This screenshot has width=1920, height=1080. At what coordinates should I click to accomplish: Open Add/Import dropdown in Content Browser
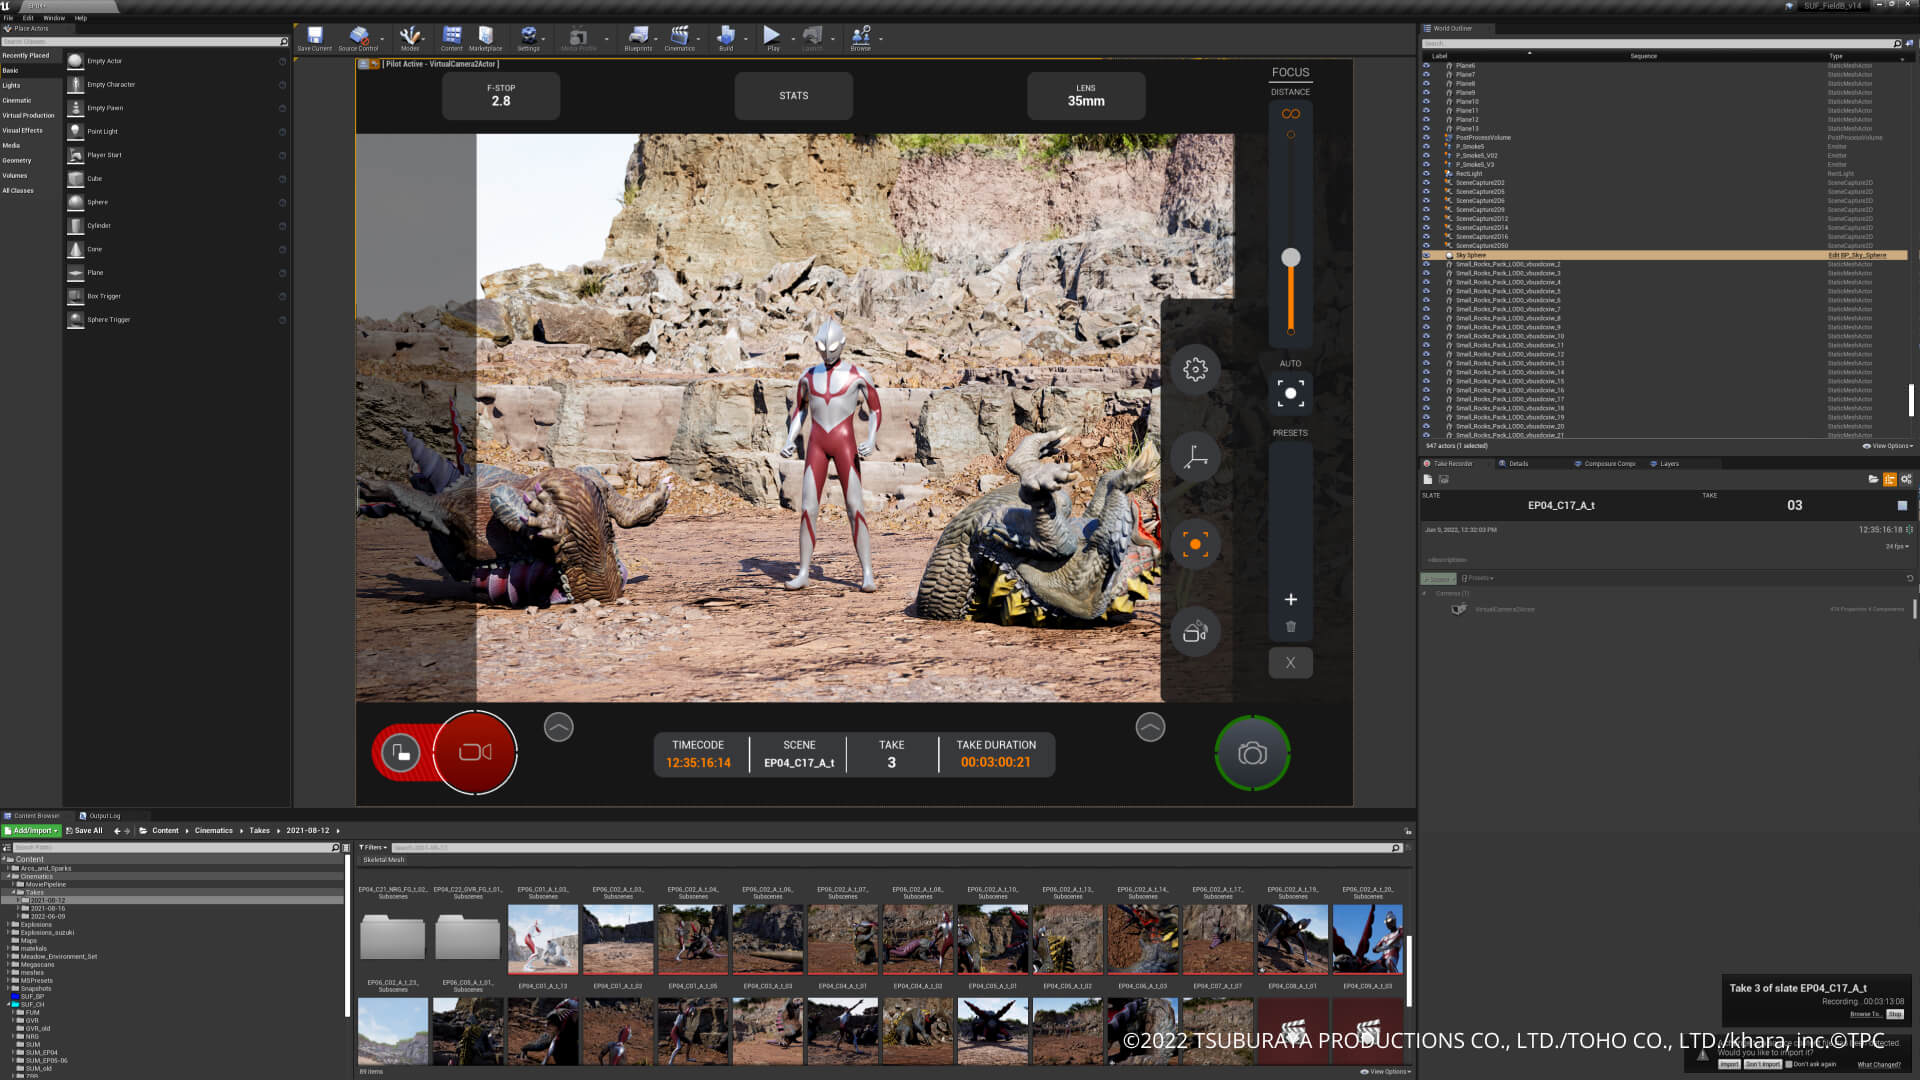pyautogui.click(x=32, y=831)
